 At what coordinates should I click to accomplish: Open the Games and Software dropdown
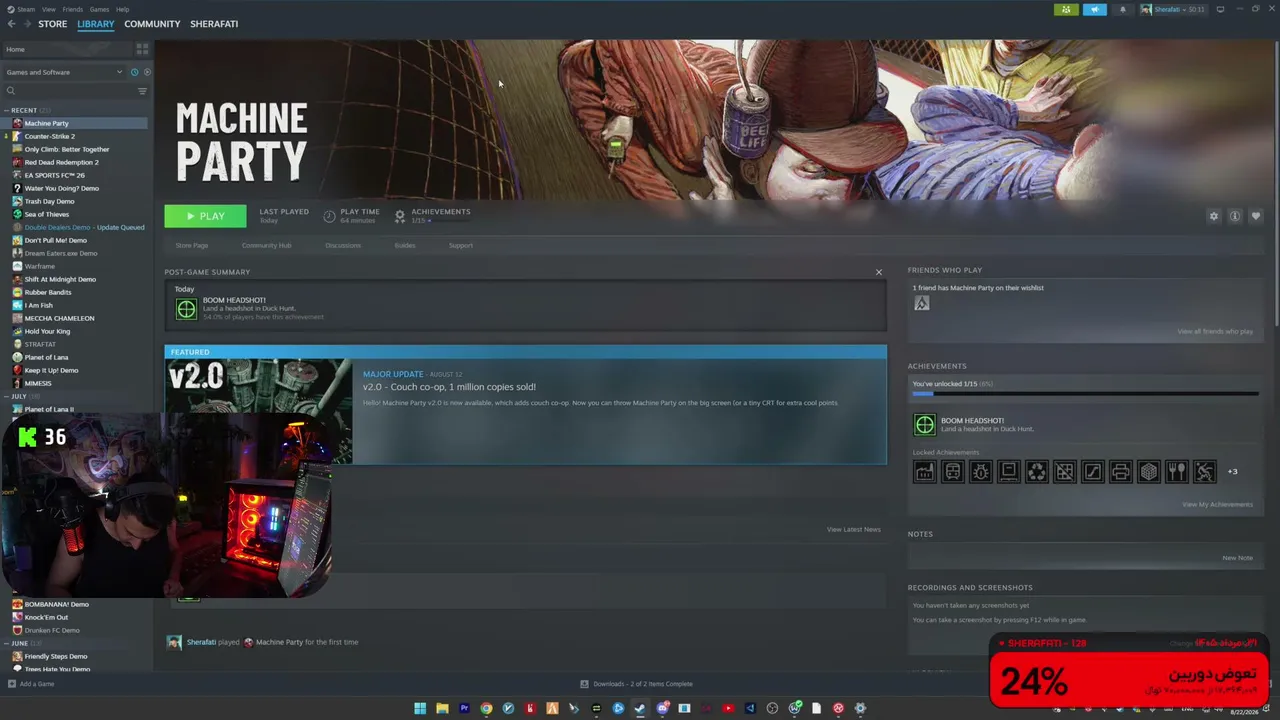[x=63, y=72]
